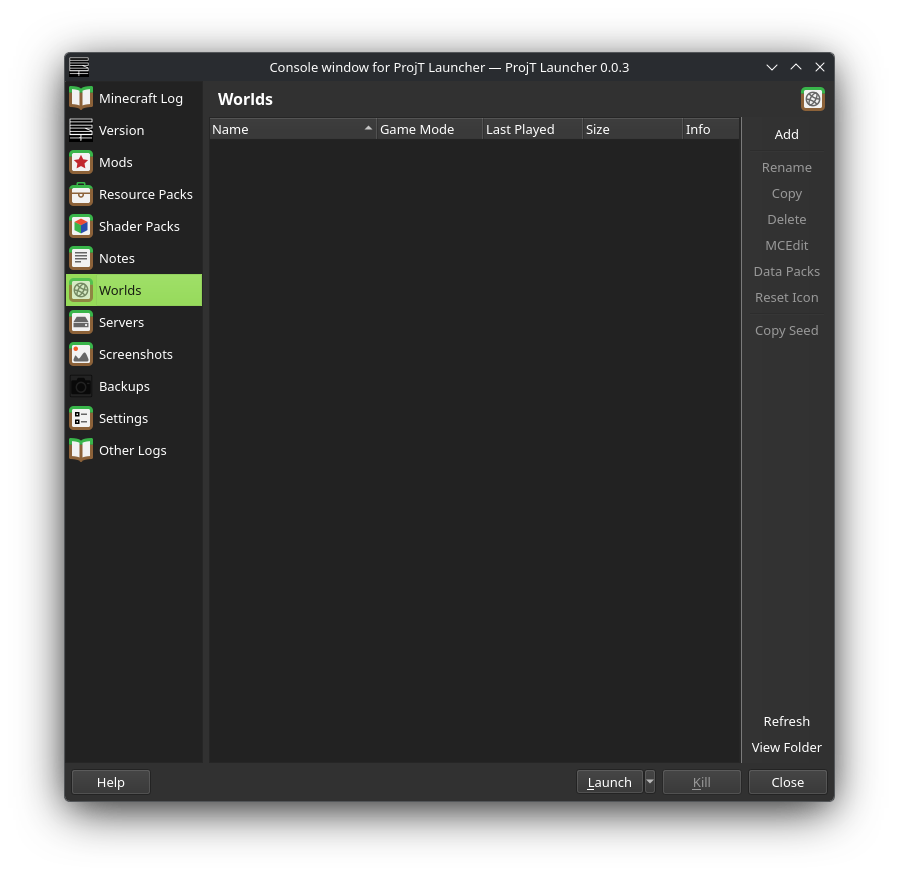This screenshot has width=899, height=878.
Task: Click the Servers icon in sidebar
Action: click(81, 322)
